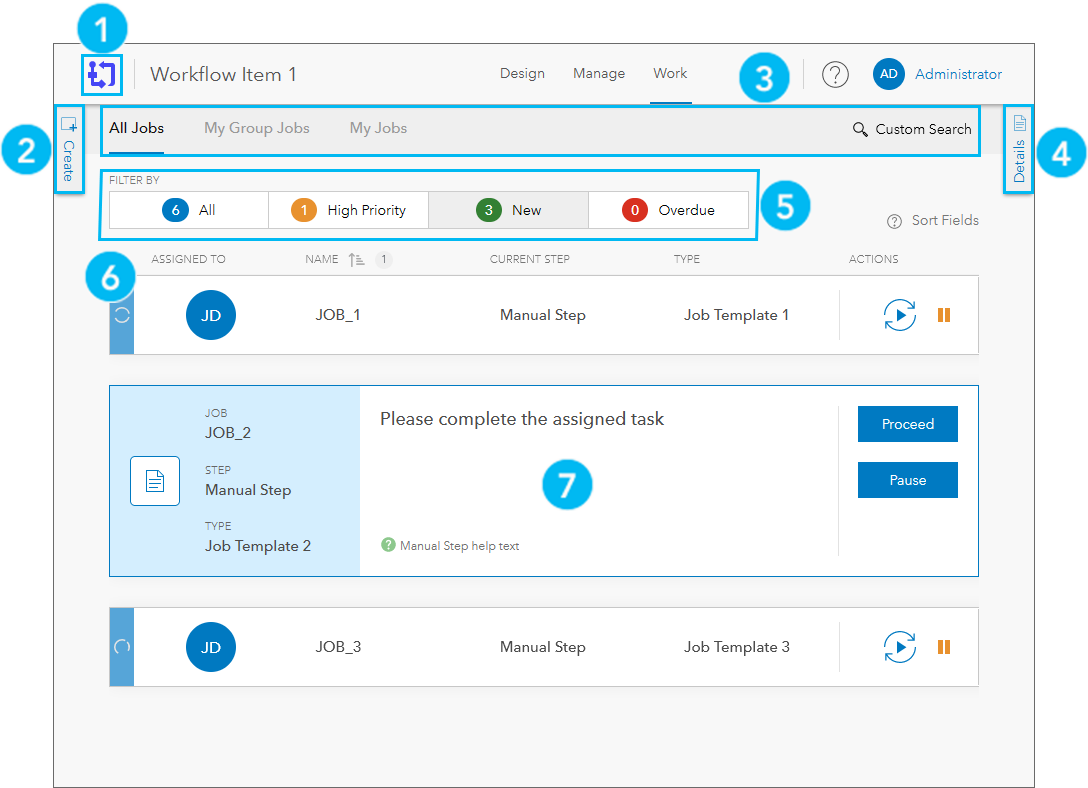This screenshot has width=1088, height=788.
Task: Open the Create panel
Action: (69, 148)
